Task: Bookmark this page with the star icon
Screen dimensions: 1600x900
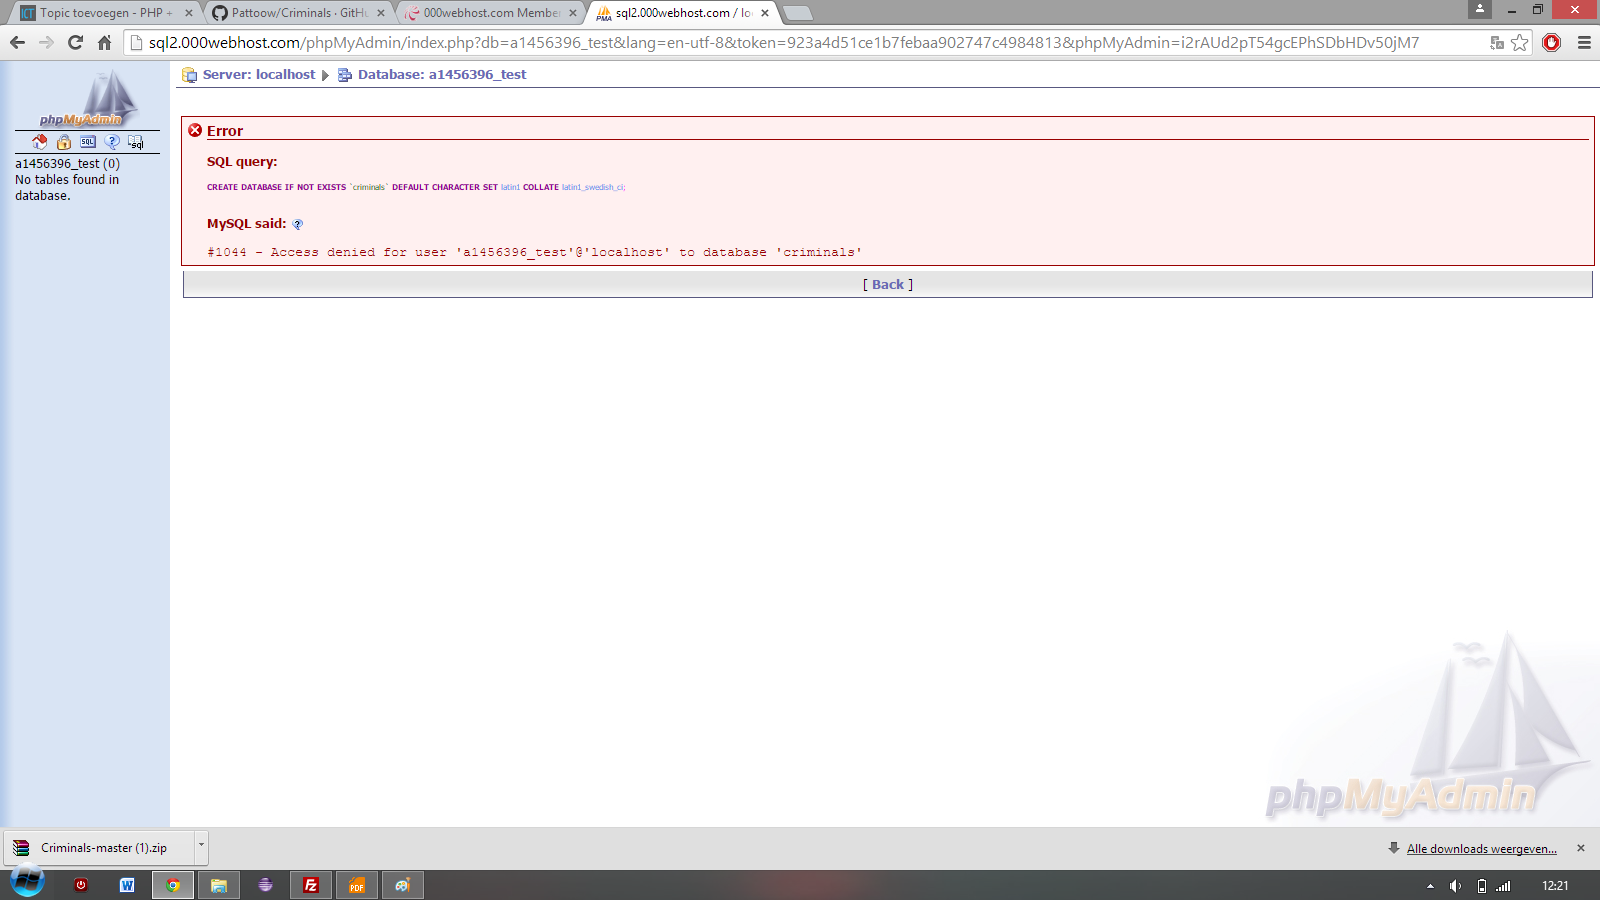Action: click(x=1520, y=42)
